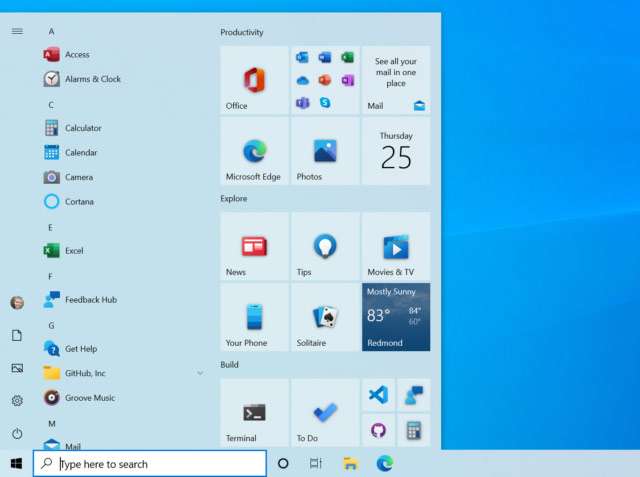This screenshot has width=640, height=477.
Task: Click the 'Type here to search' box
Action: point(150,464)
